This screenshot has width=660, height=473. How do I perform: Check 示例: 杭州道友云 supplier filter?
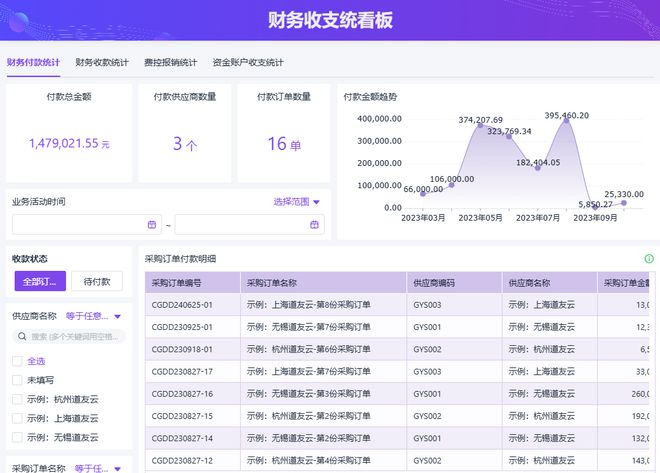coord(17,399)
